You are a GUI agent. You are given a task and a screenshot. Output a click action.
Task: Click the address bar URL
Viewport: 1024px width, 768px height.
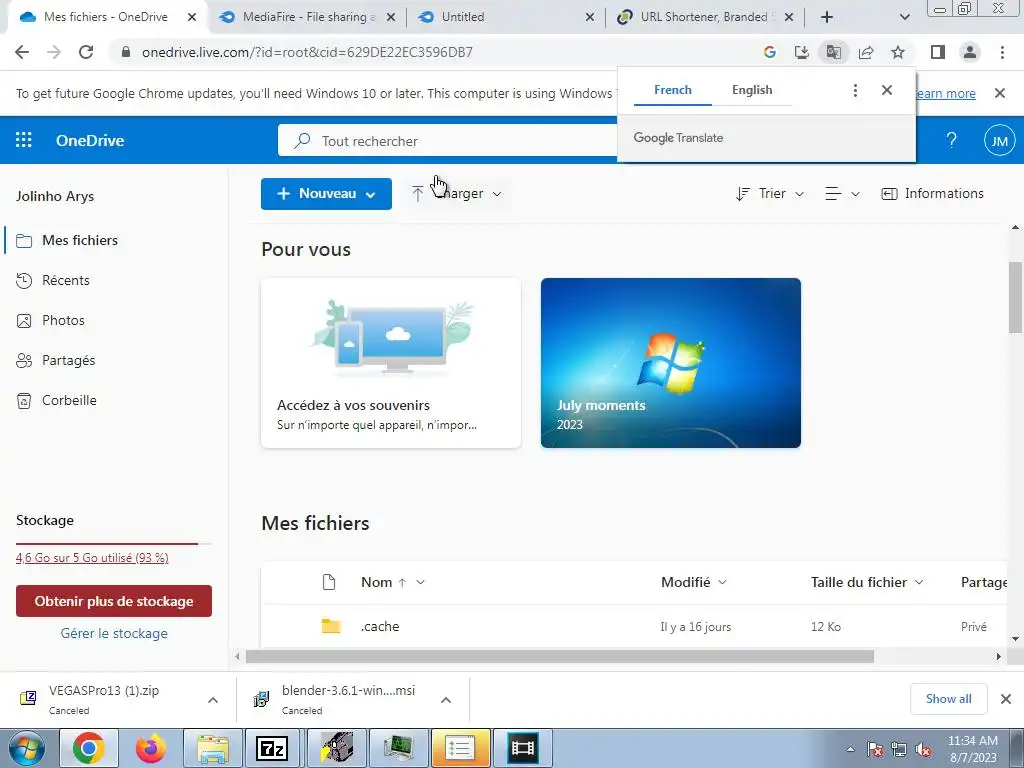(307, 52)
